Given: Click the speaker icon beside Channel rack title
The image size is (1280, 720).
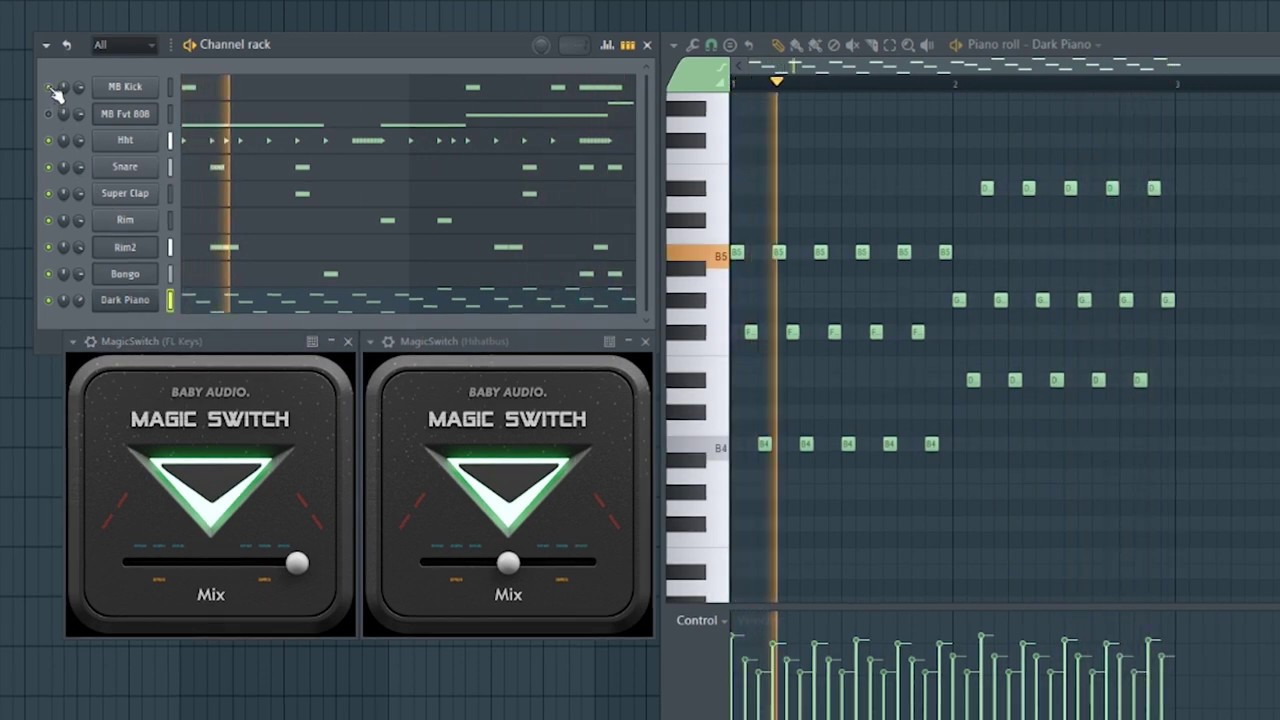Looking at the screenshot, I should tap(189, 45).
